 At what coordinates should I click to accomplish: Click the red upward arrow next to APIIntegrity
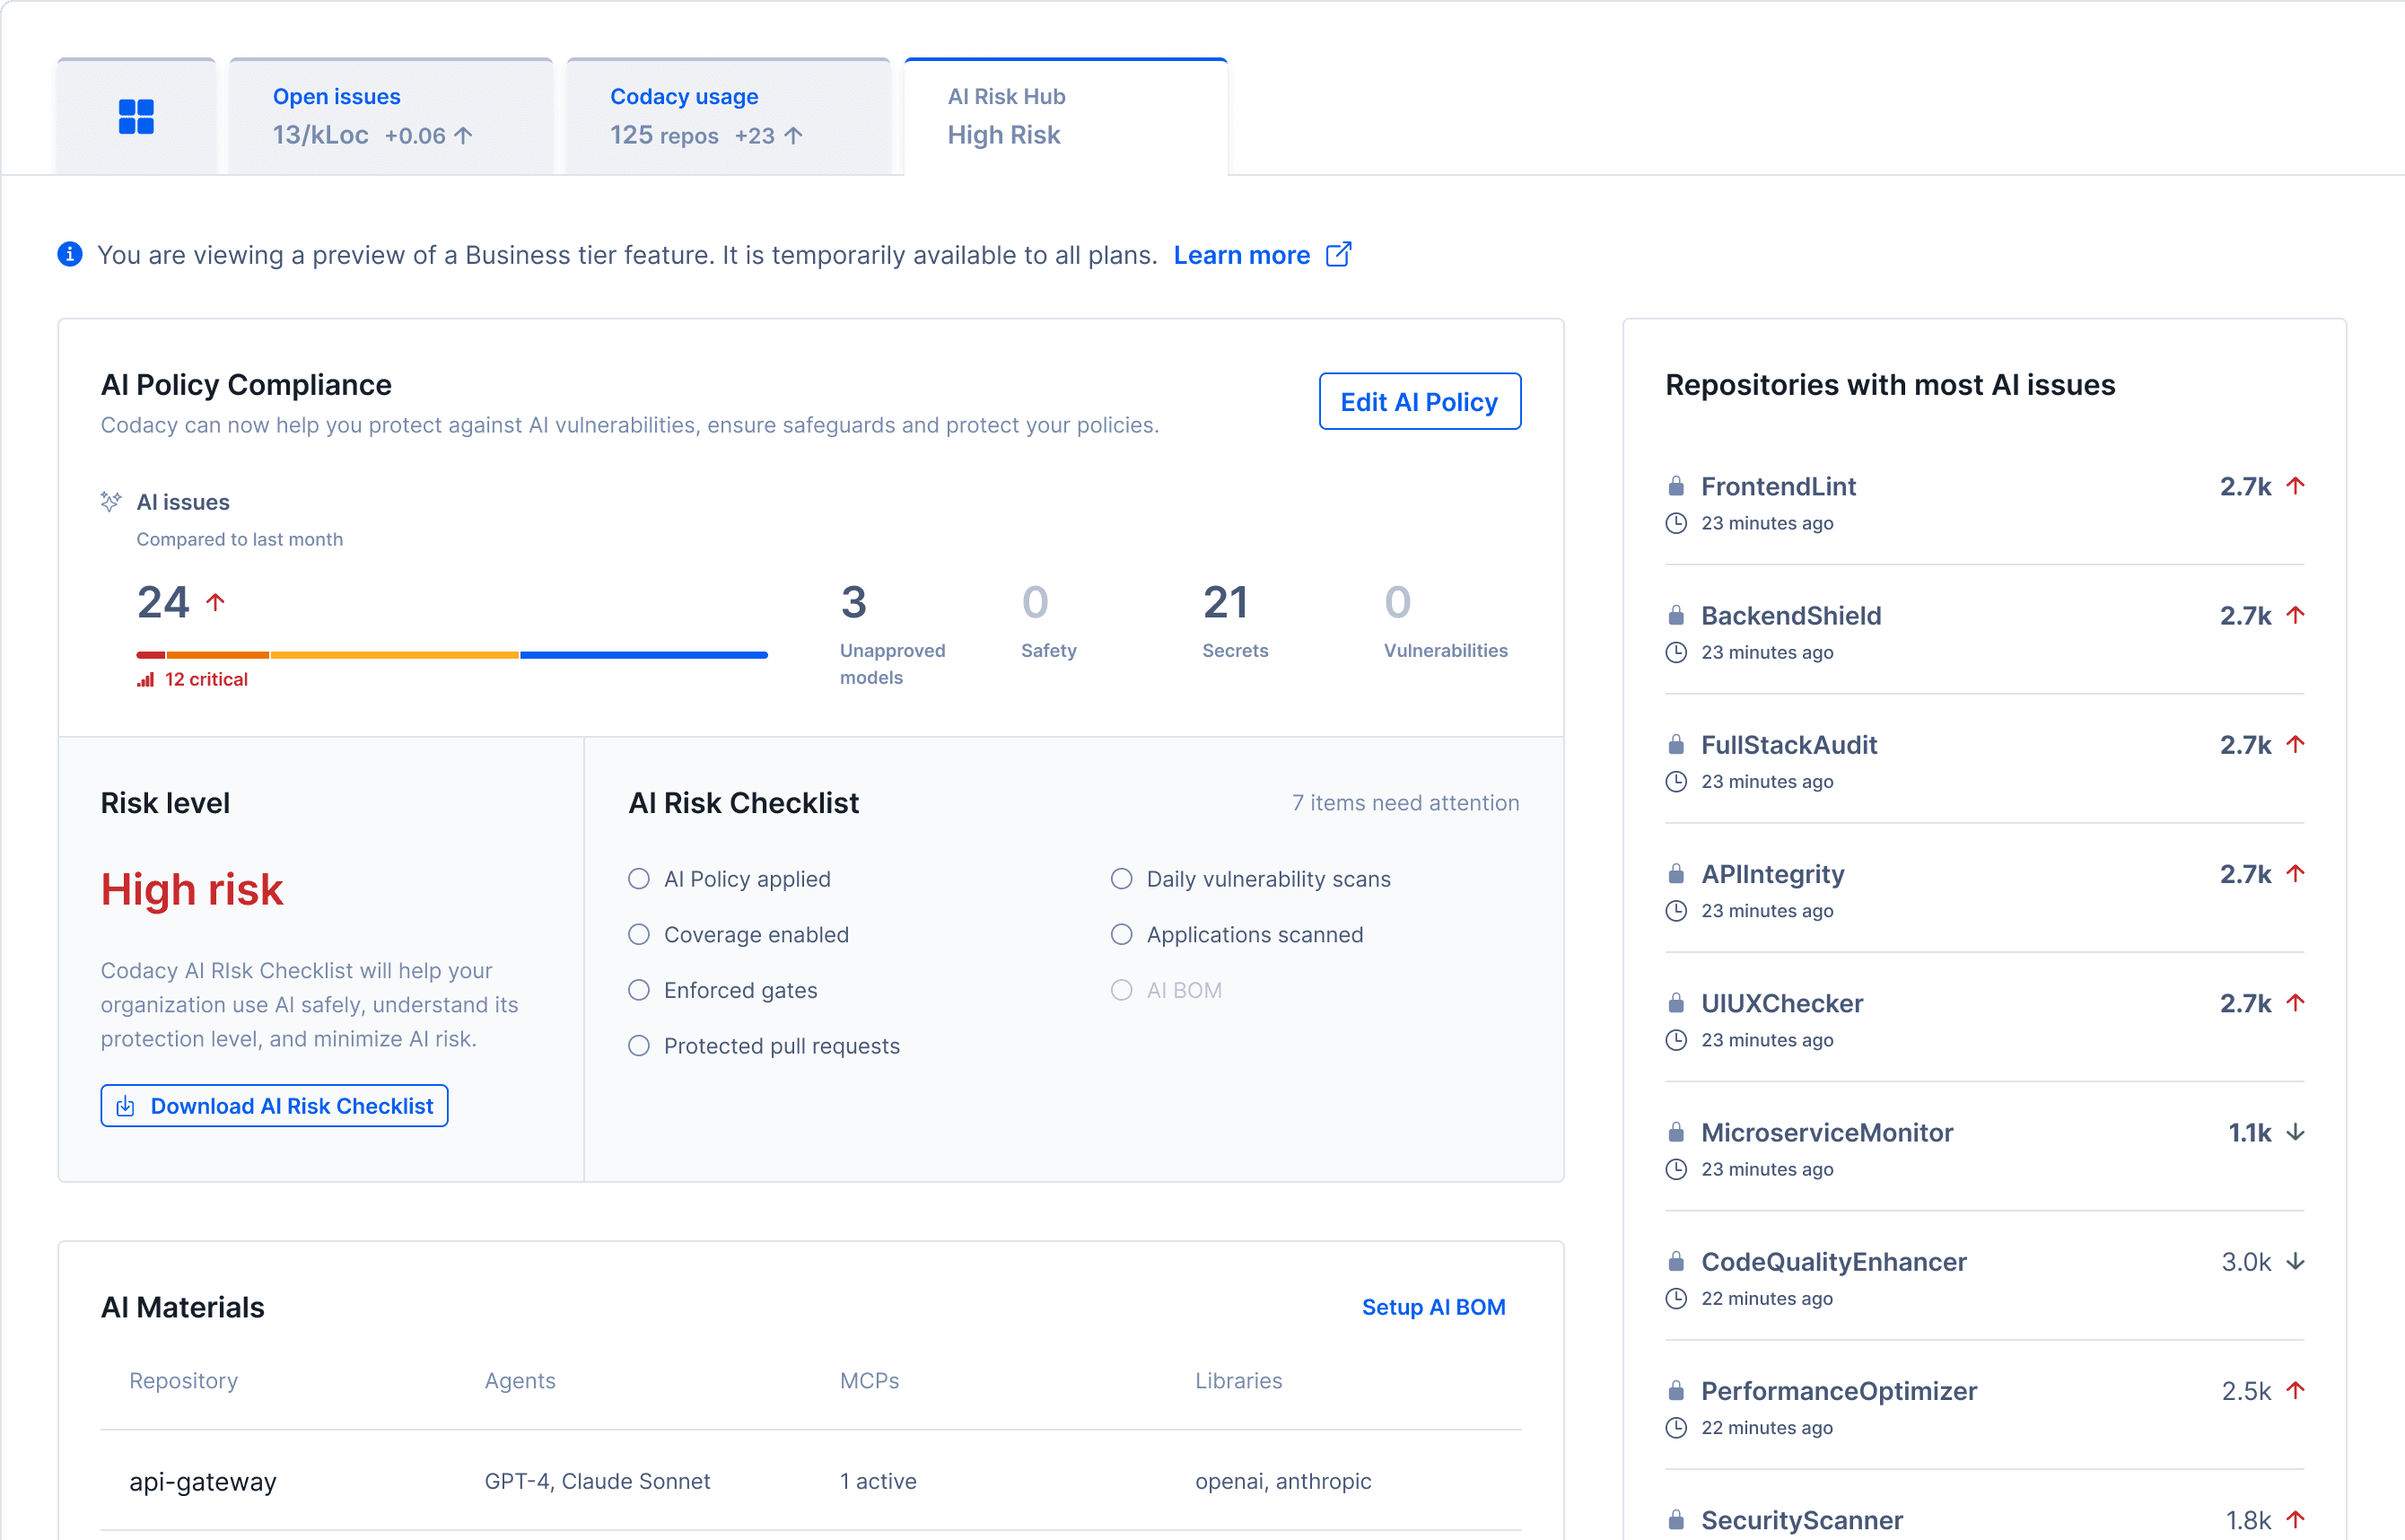click(x=2296, y=873)
